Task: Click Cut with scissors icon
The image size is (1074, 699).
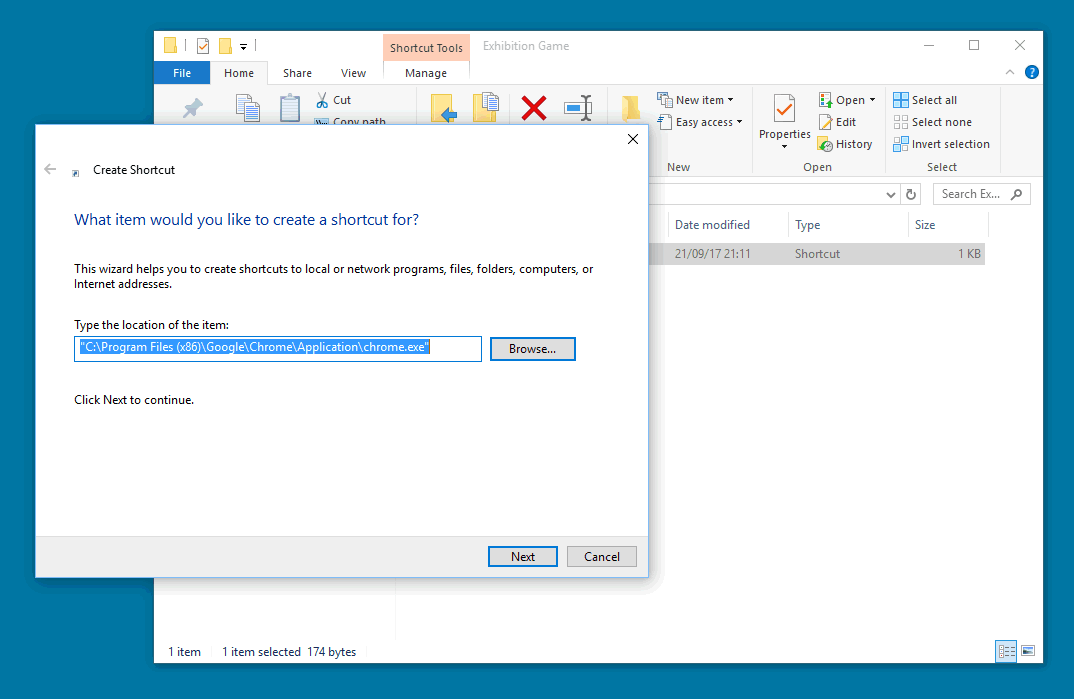Action: (x=334, y=100)
